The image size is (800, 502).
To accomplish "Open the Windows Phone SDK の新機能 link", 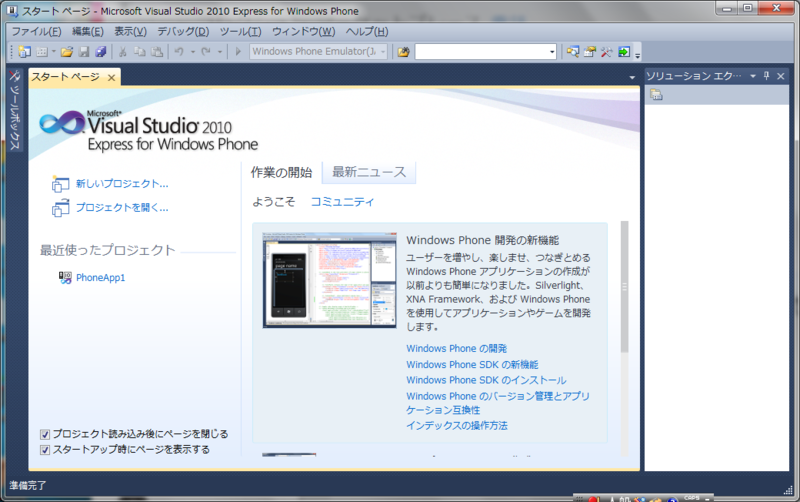I will click(x=472, y=365).
